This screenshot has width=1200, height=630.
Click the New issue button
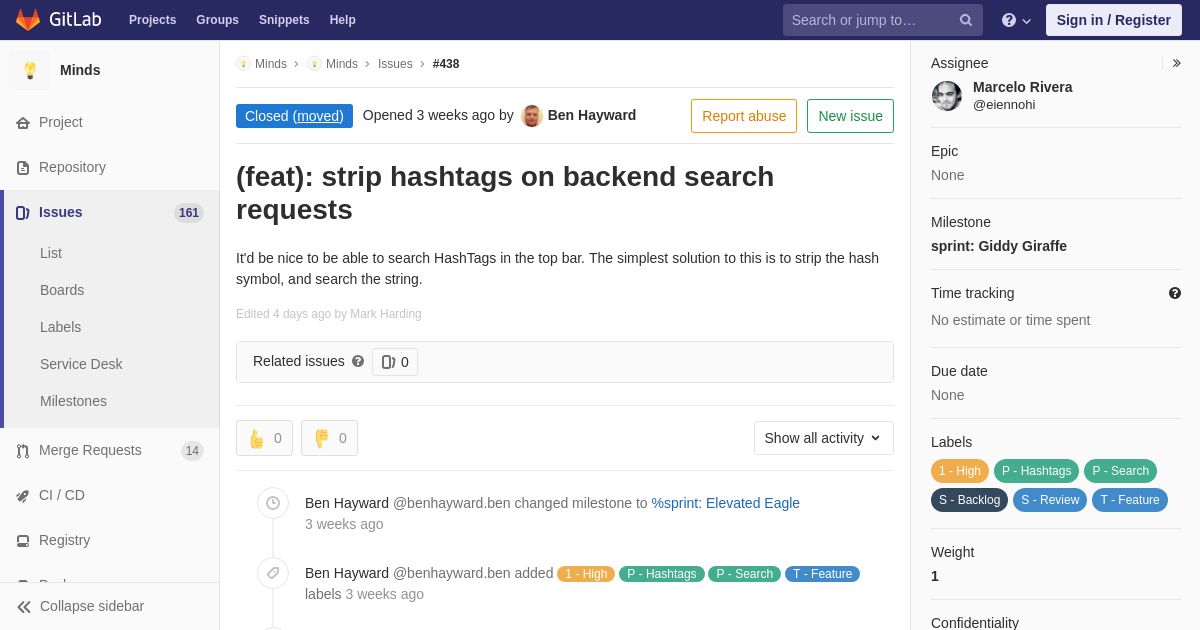tap(850, 116)
